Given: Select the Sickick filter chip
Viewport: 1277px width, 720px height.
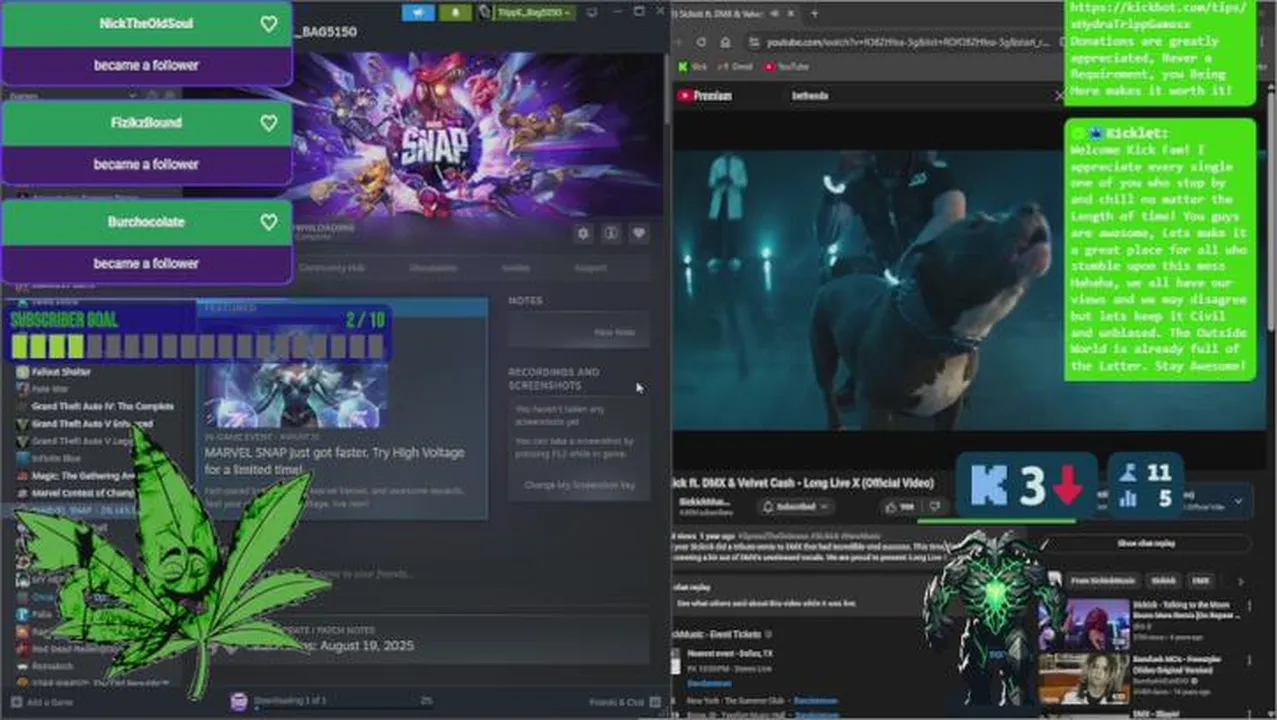Looking at the screenshot, I should pos(1163,581).
